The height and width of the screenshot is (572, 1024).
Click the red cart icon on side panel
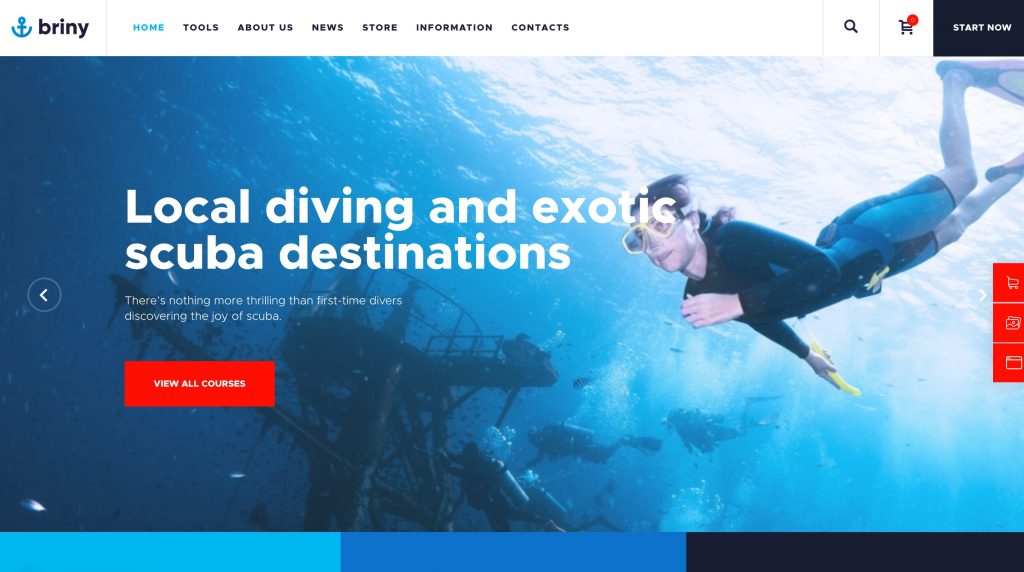point(1012,283)
